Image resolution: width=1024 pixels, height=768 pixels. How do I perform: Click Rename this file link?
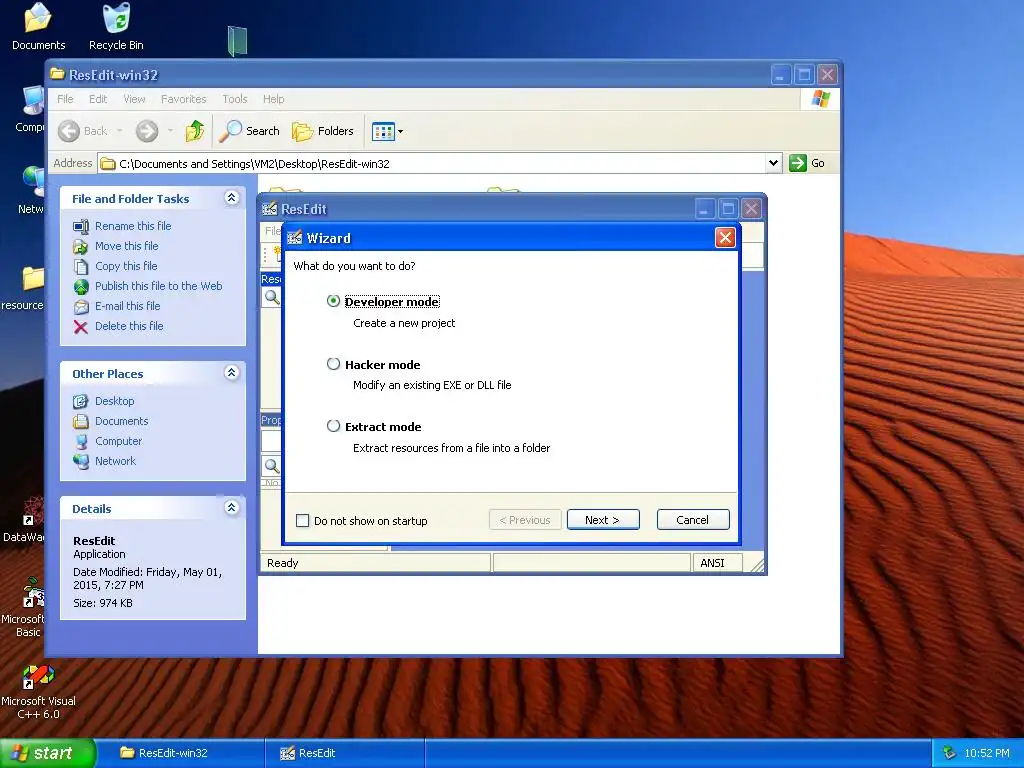point(133,226)
